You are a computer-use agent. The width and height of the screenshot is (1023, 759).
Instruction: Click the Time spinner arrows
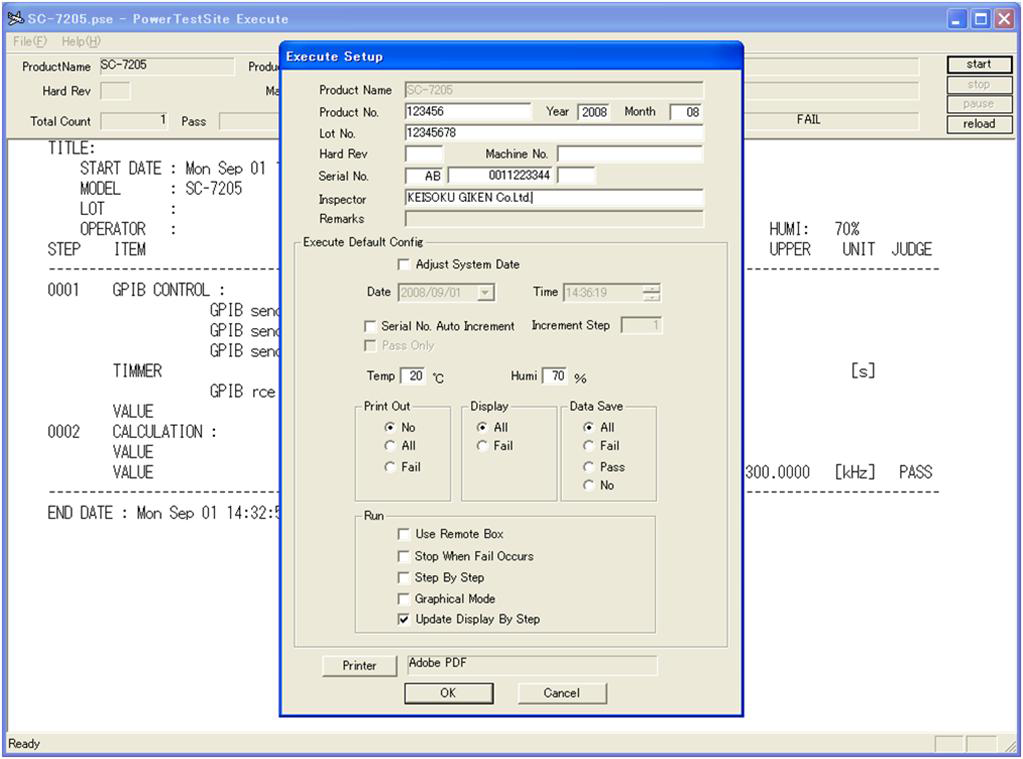point(652,294)
